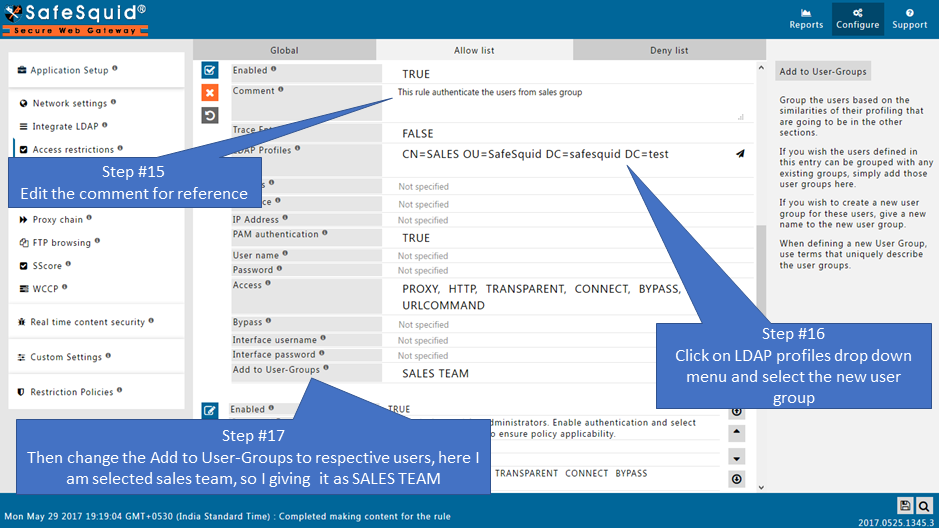Click the circled down arrow of second rule

click(x=737, y=479)
